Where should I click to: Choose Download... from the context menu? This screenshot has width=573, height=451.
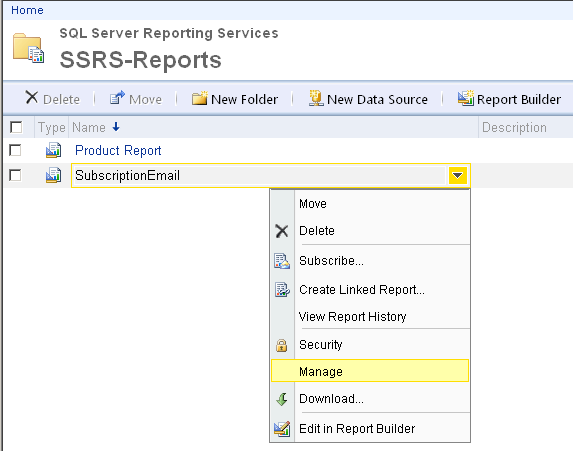[x=370, y=398]
